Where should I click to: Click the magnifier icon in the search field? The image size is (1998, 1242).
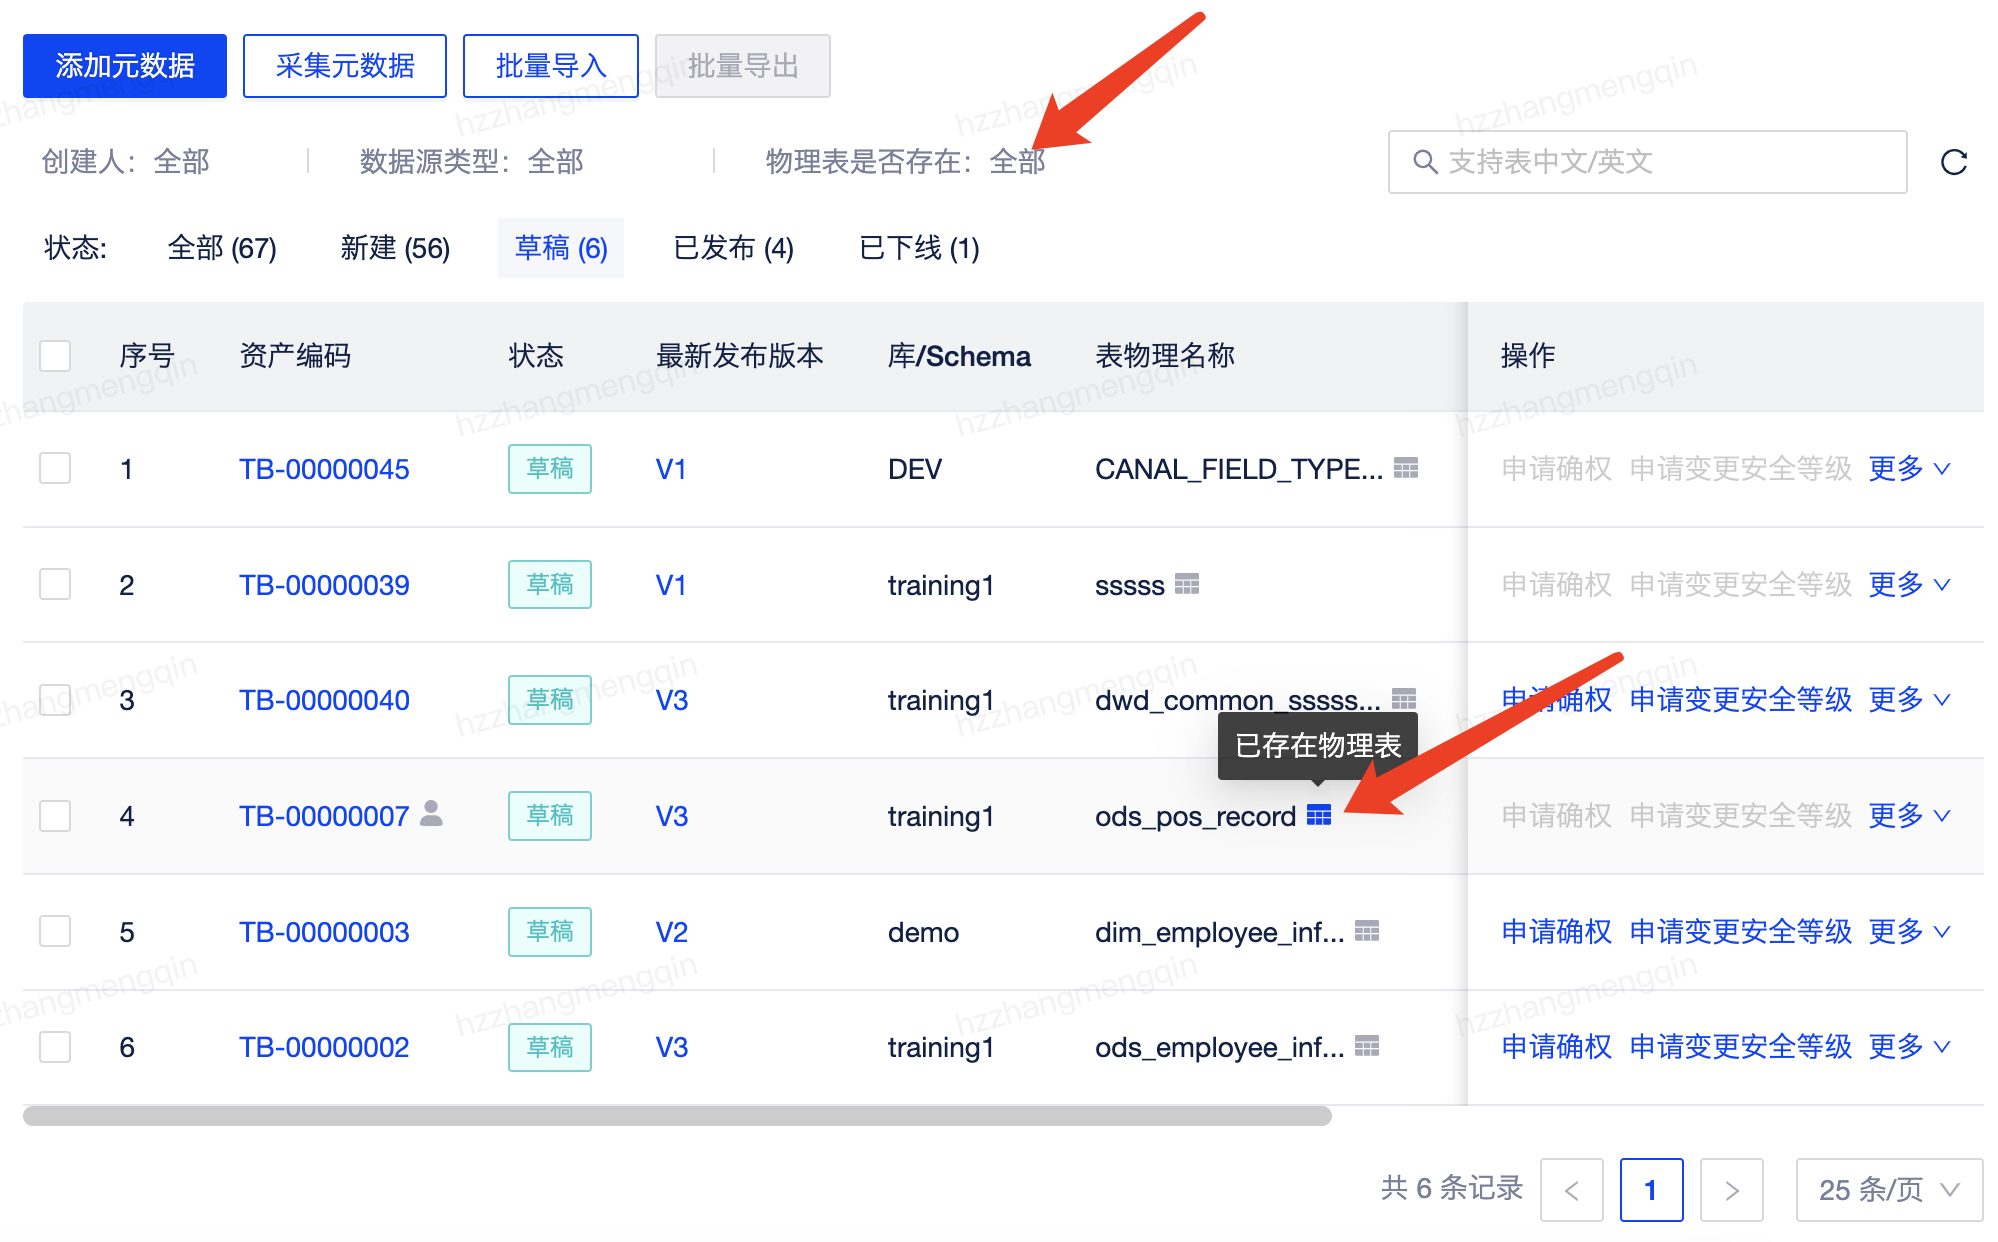click(x=1424, y=161)
